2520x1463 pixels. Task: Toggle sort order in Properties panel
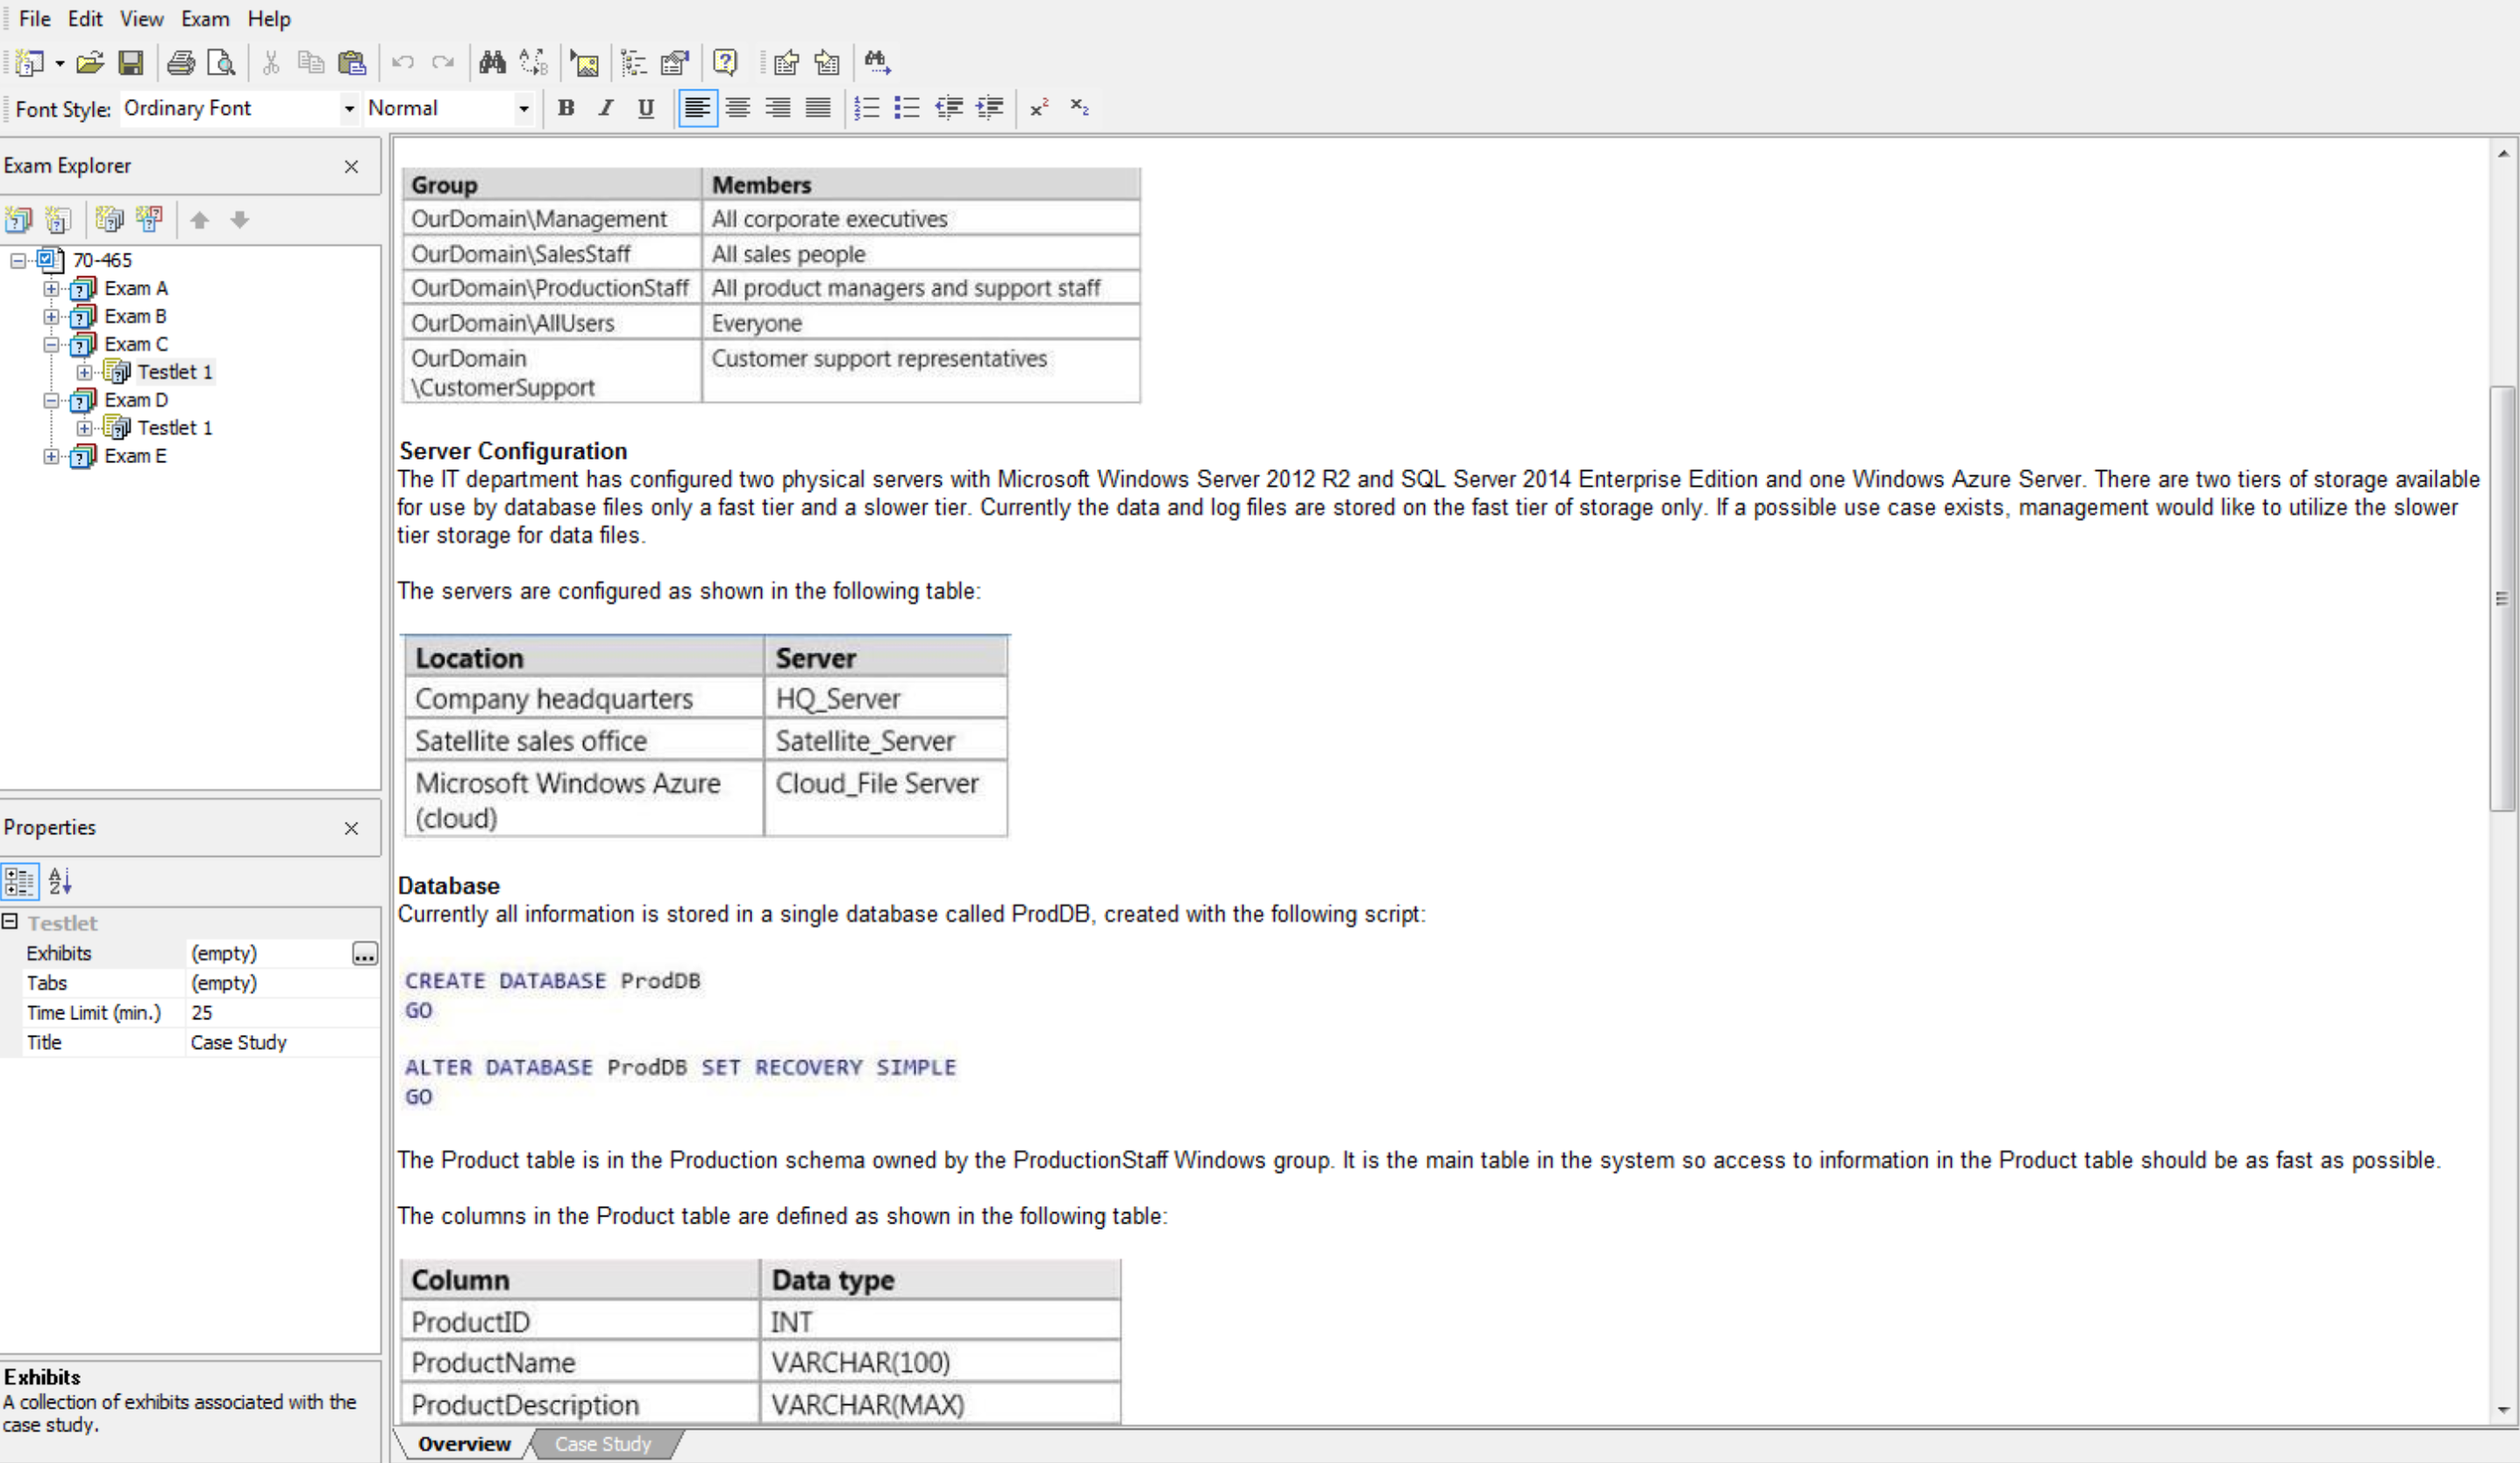pos(59,881)
